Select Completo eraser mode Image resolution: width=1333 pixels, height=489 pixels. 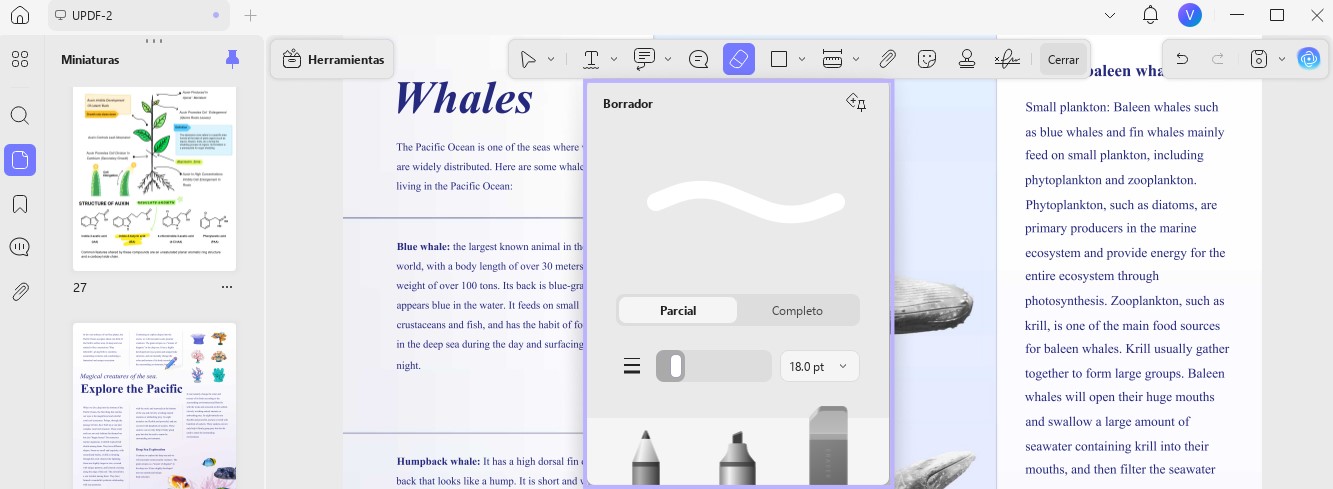click(x=797, y=310)
